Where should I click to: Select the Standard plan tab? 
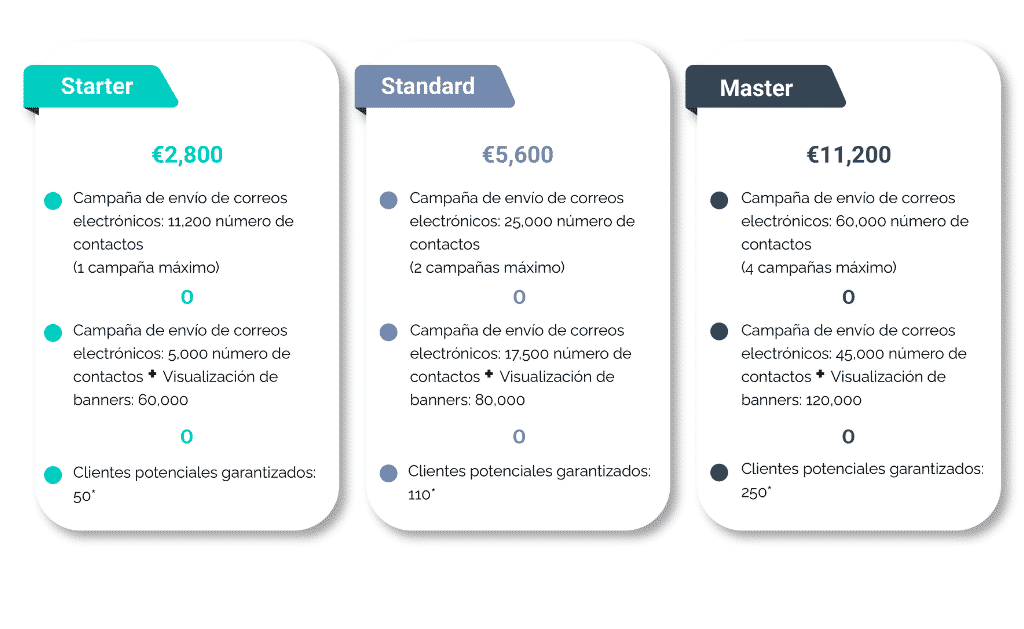click(428, 86)
